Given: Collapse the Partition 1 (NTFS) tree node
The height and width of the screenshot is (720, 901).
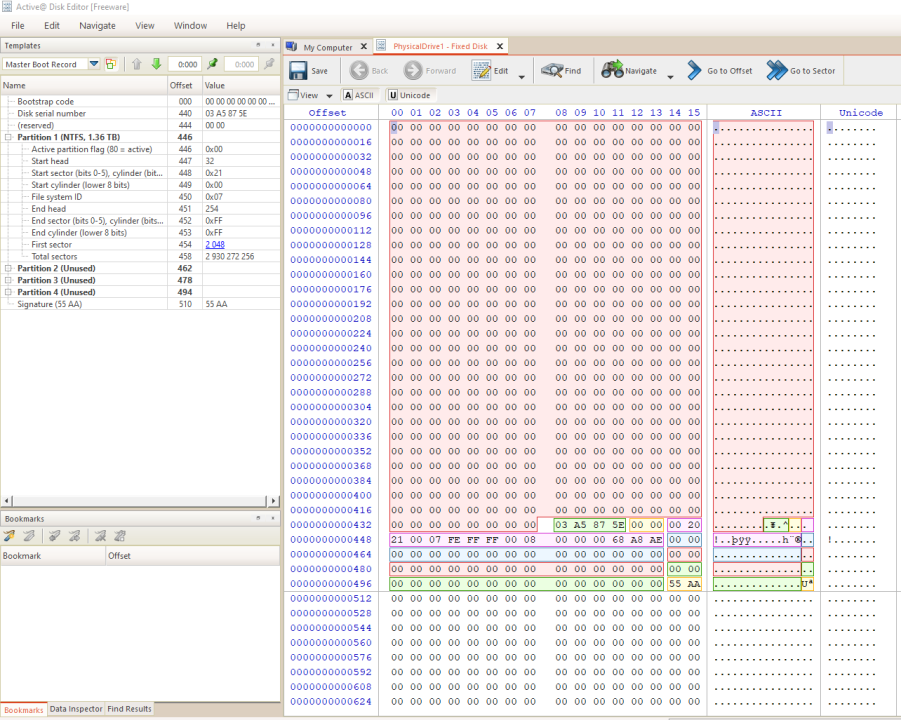Looking at the screenshot, I should 8,137.
